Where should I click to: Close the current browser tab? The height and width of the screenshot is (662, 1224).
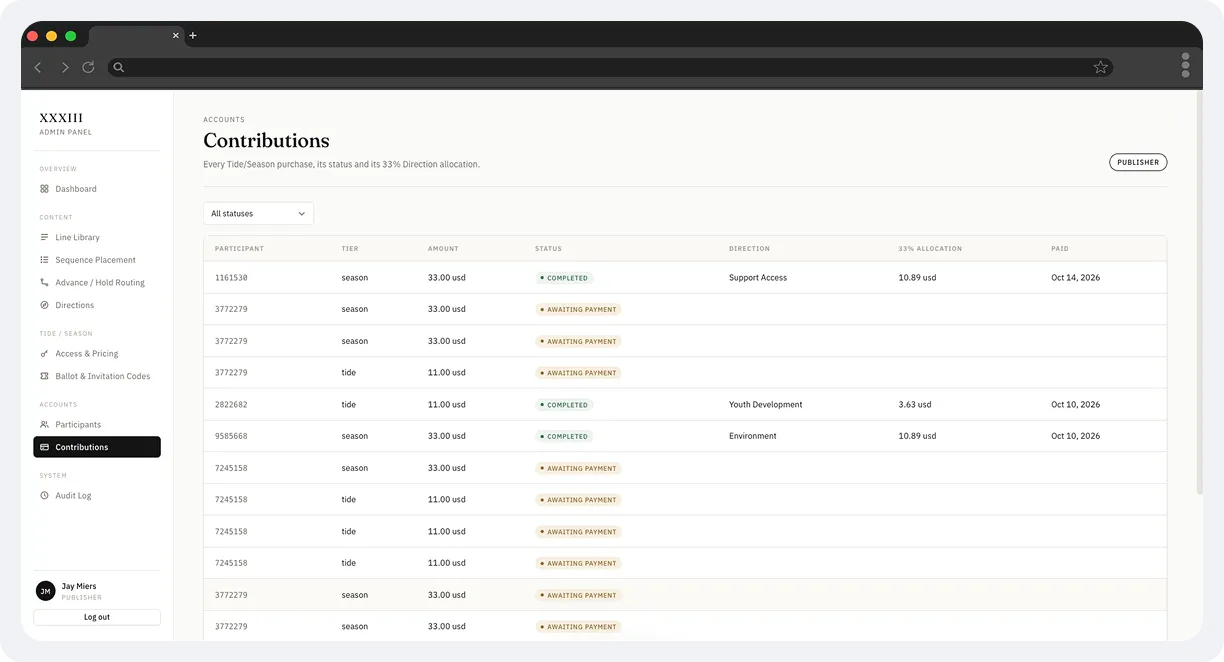[176, 35]
